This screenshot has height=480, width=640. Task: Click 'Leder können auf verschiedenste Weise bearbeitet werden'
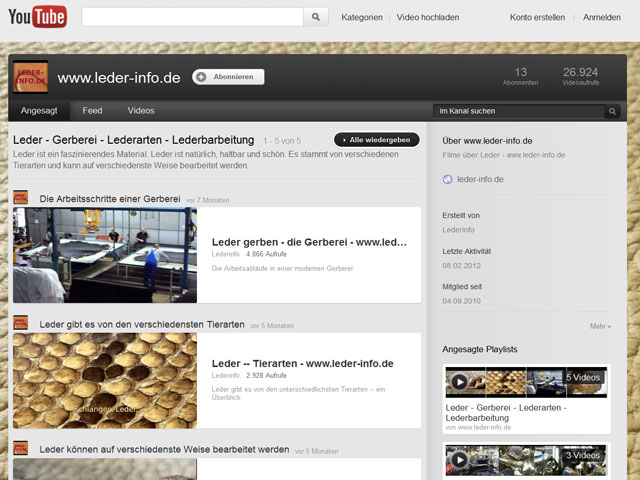pyautogui.click(x=164, y=449)
